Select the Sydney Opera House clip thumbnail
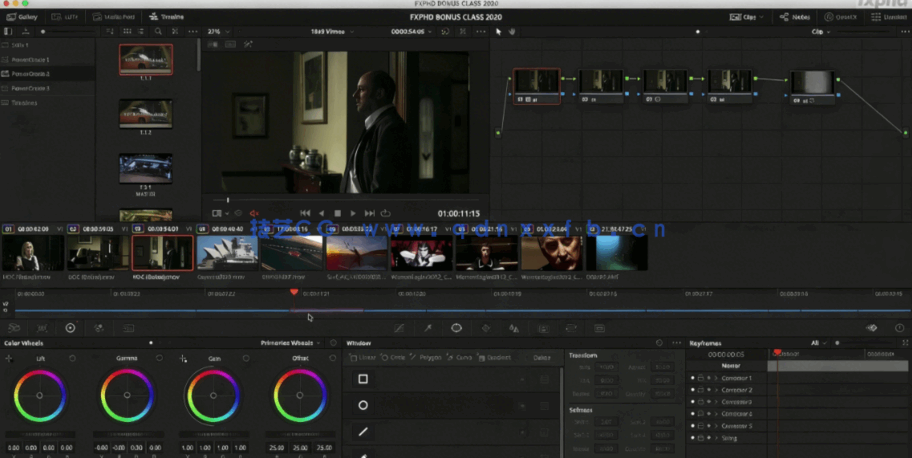This screenshot has width=912, height=458. [x=227, y=253]
